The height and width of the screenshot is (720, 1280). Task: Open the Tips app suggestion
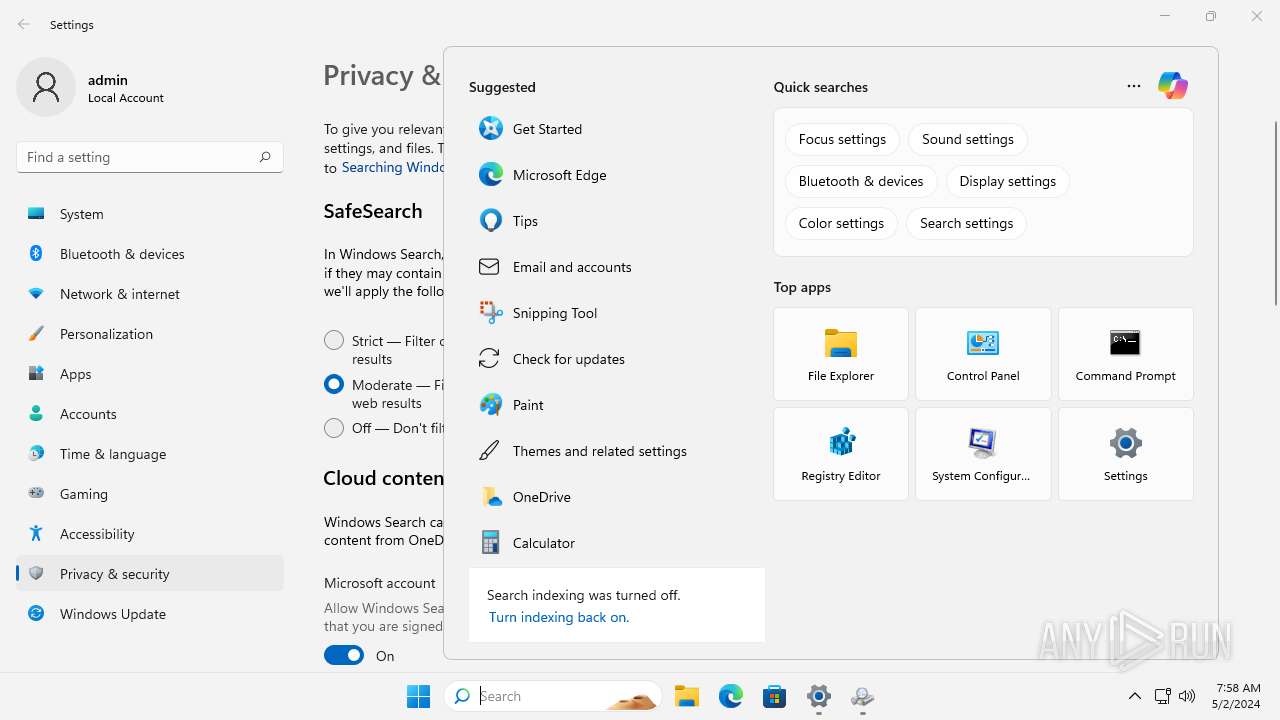pyautogui.click(x=616, y=221)
